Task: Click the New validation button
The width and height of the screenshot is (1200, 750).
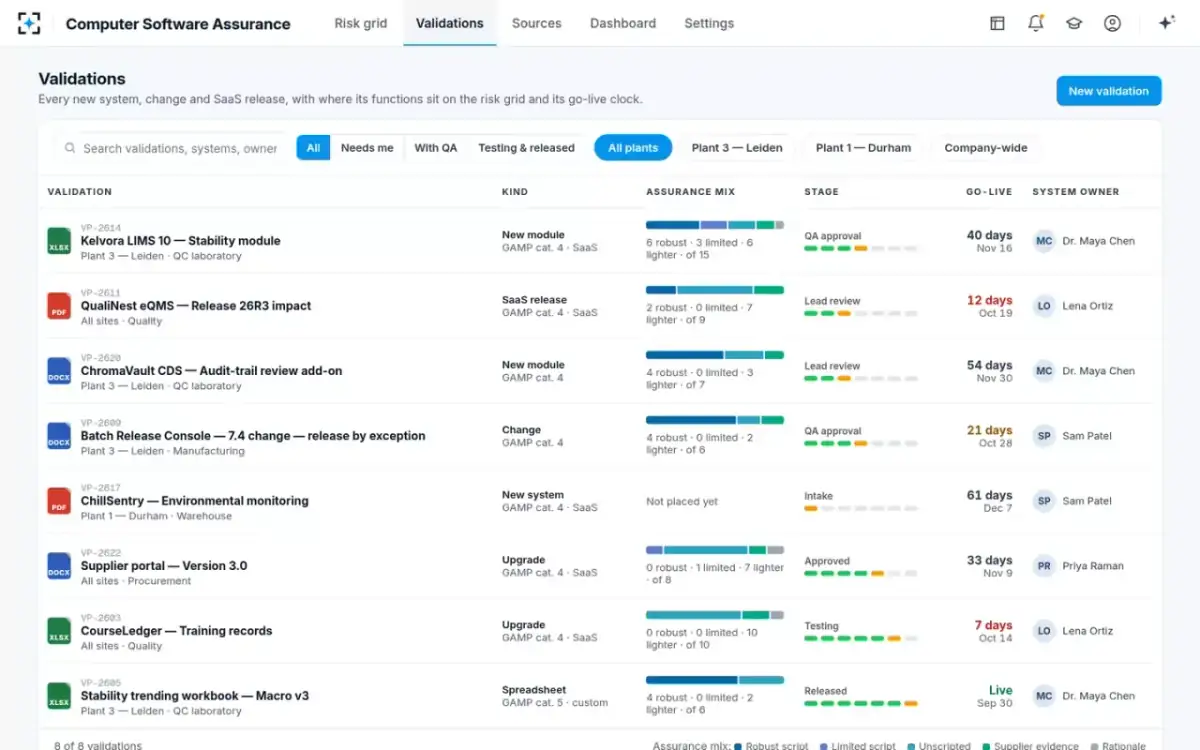Action: [x=1109, y=91]
